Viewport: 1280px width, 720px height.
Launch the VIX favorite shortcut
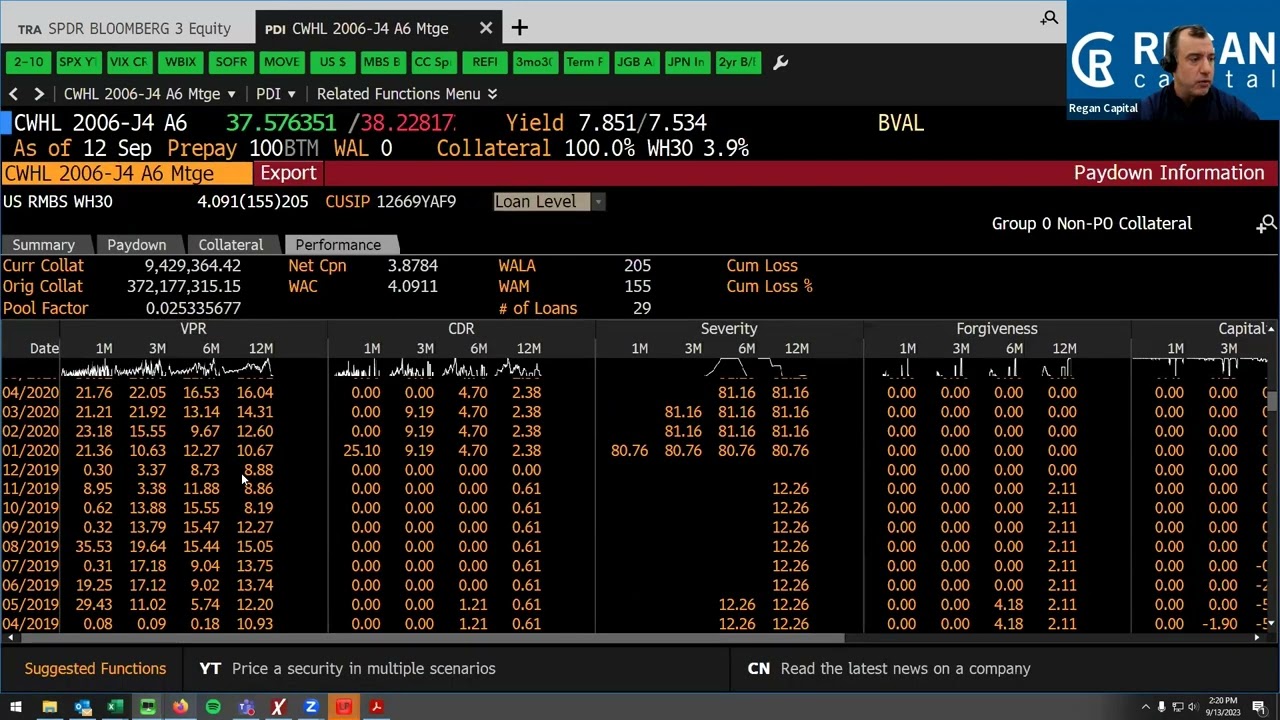128,62
